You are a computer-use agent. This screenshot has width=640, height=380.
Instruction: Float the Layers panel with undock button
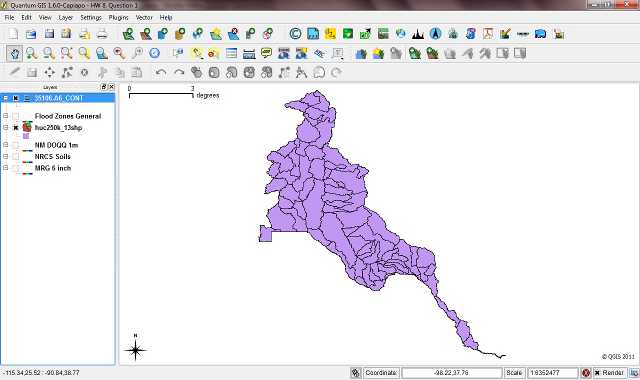coord(104,87)
